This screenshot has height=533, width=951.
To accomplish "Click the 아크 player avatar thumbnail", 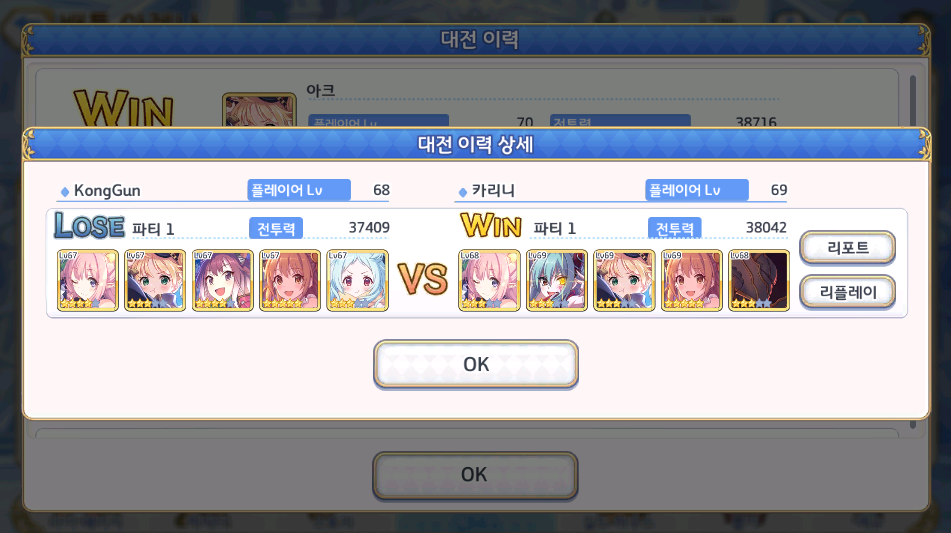I will tap(259, 110).
